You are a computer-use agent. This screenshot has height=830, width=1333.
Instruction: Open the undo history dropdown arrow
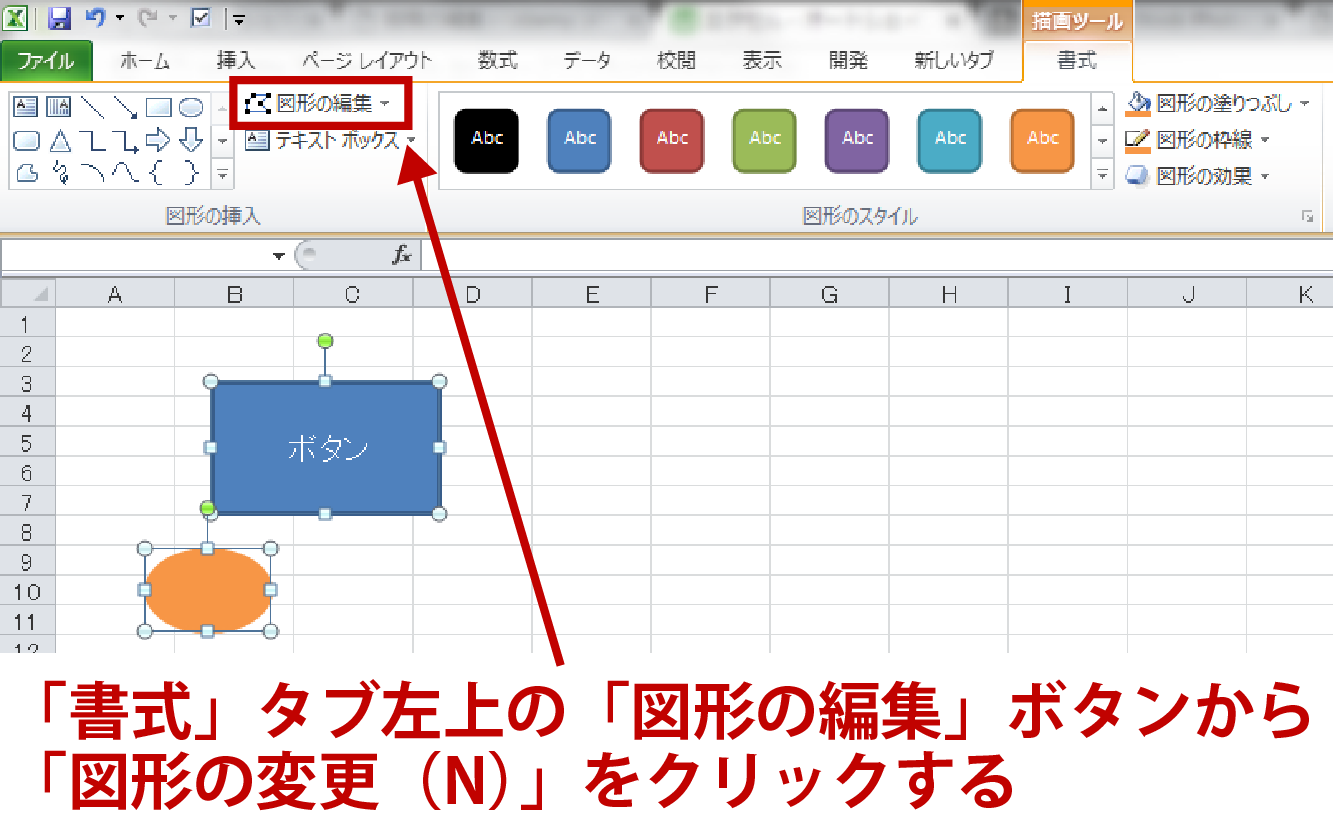click(120, 18)
